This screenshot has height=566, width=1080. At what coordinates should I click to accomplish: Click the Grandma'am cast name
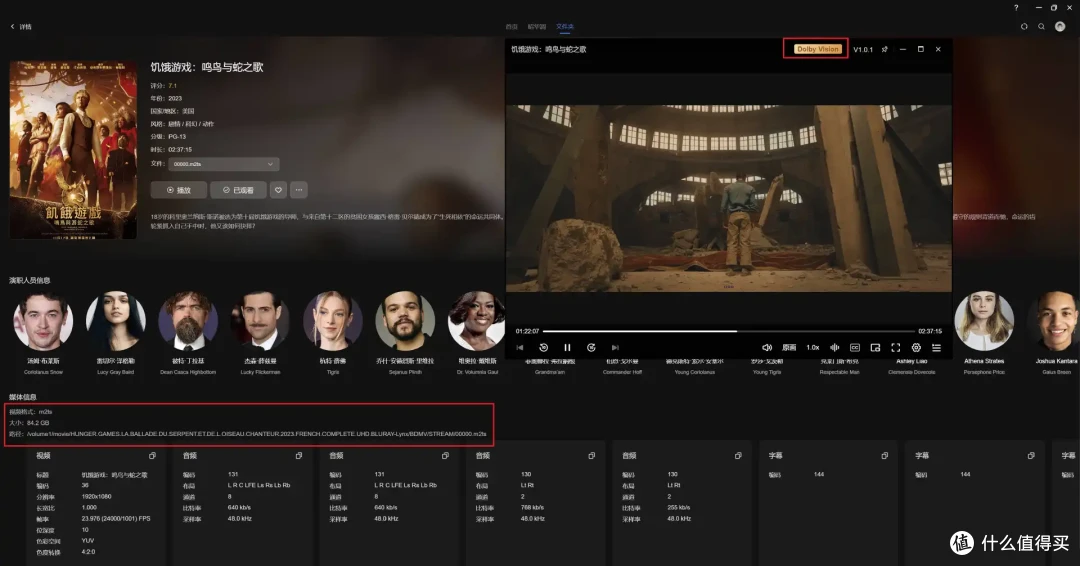coord(550,373)
